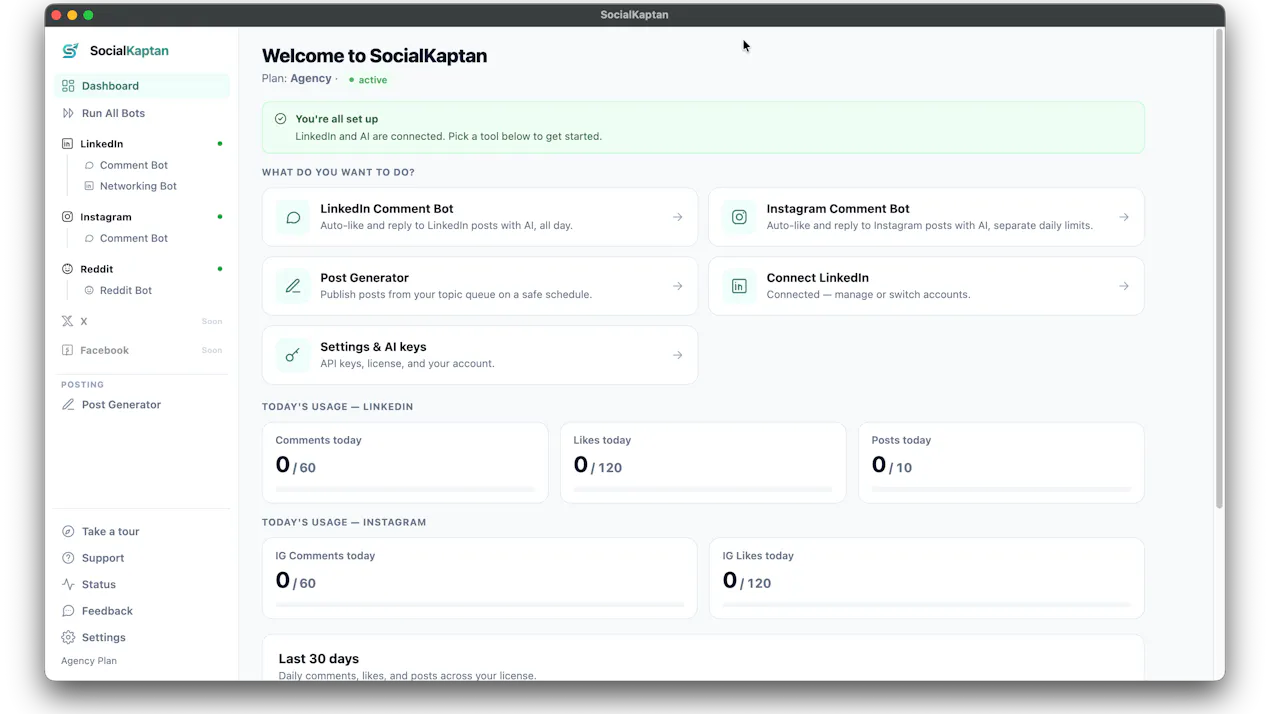
Task: Click the Instagram camera icon in sidebar
Action: coord(67,217)
